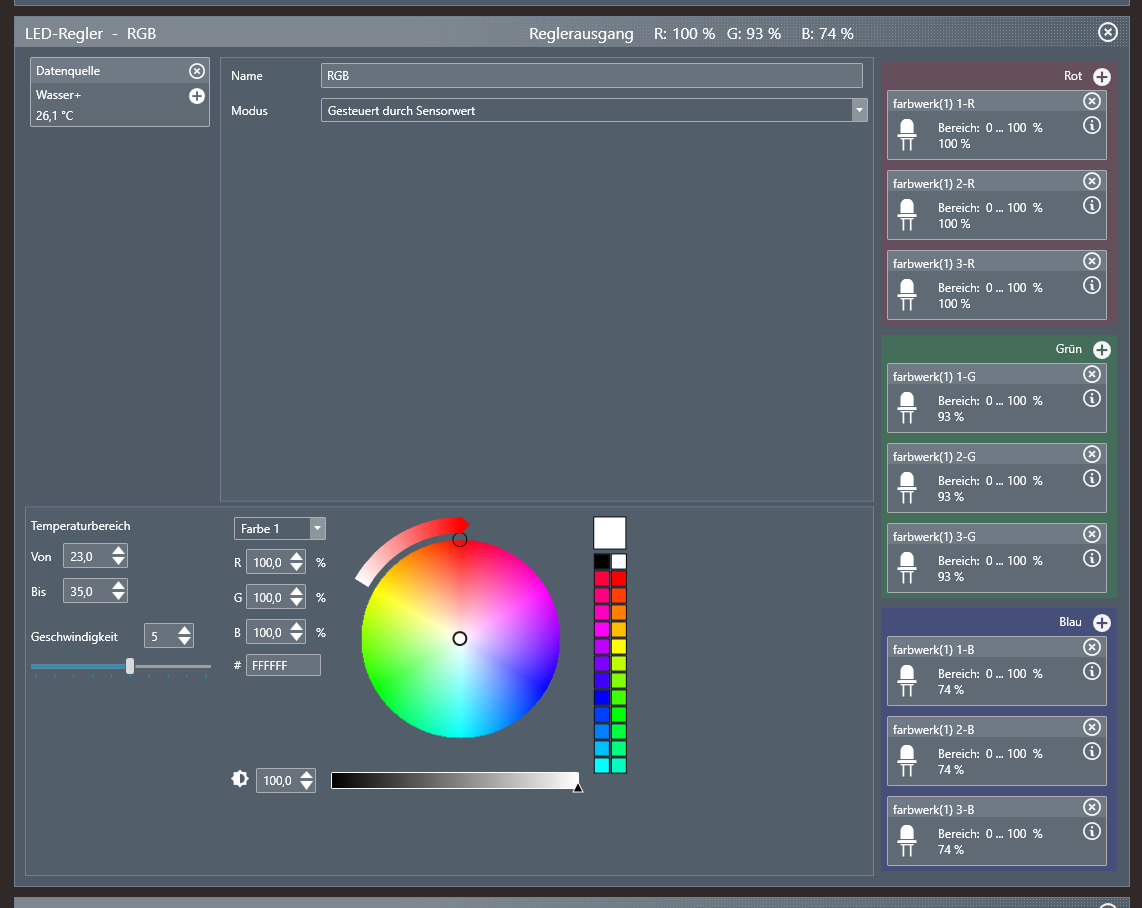1142x908 pixels.
Task: Expand the Farbe 1 color selector
Action: click(317, 528)
